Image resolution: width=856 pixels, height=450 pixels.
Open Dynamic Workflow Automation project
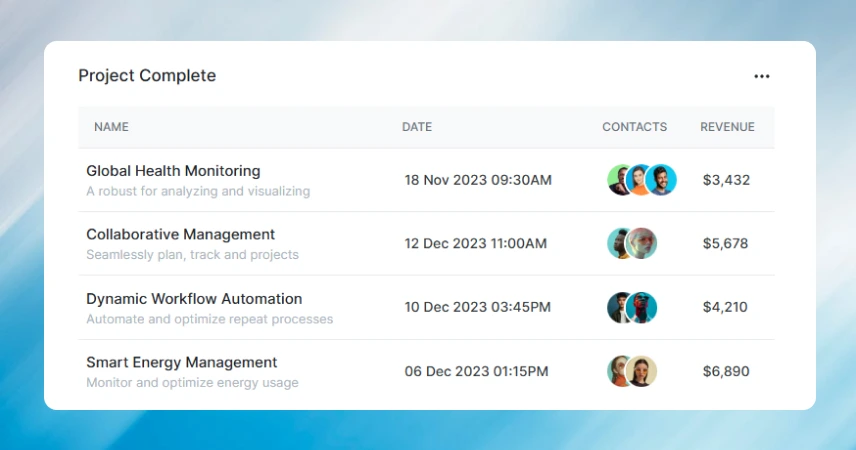click(194, 299)
